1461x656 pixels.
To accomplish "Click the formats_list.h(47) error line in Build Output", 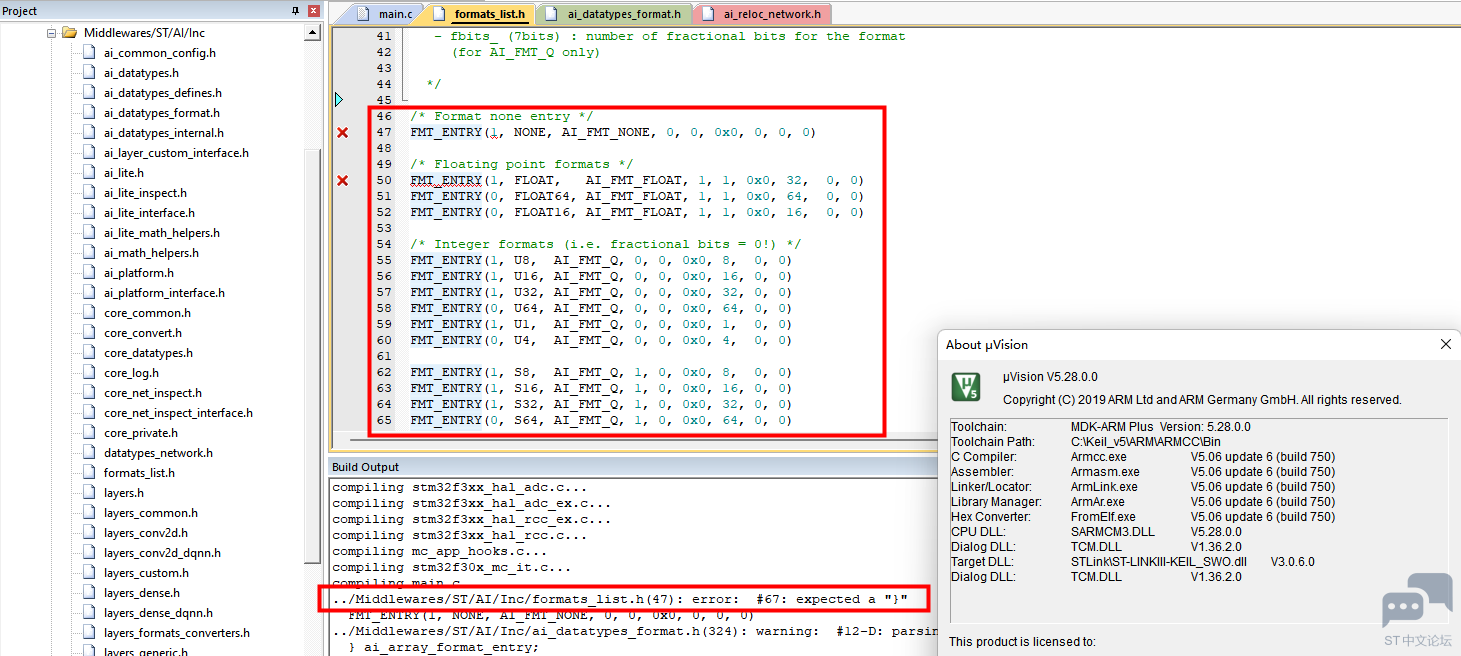I will click(620, 599).
